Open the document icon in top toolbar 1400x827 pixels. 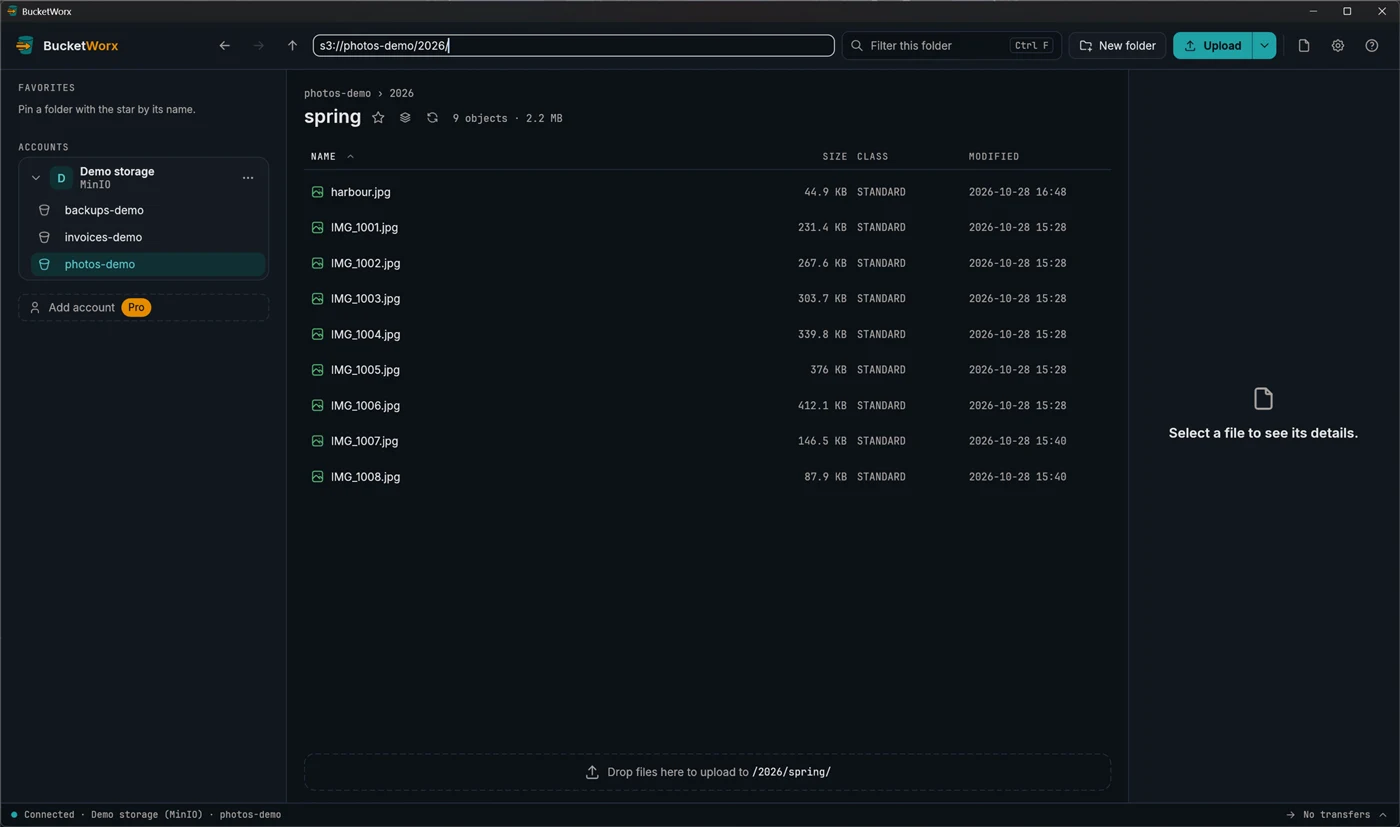(x=1304, y=46)
